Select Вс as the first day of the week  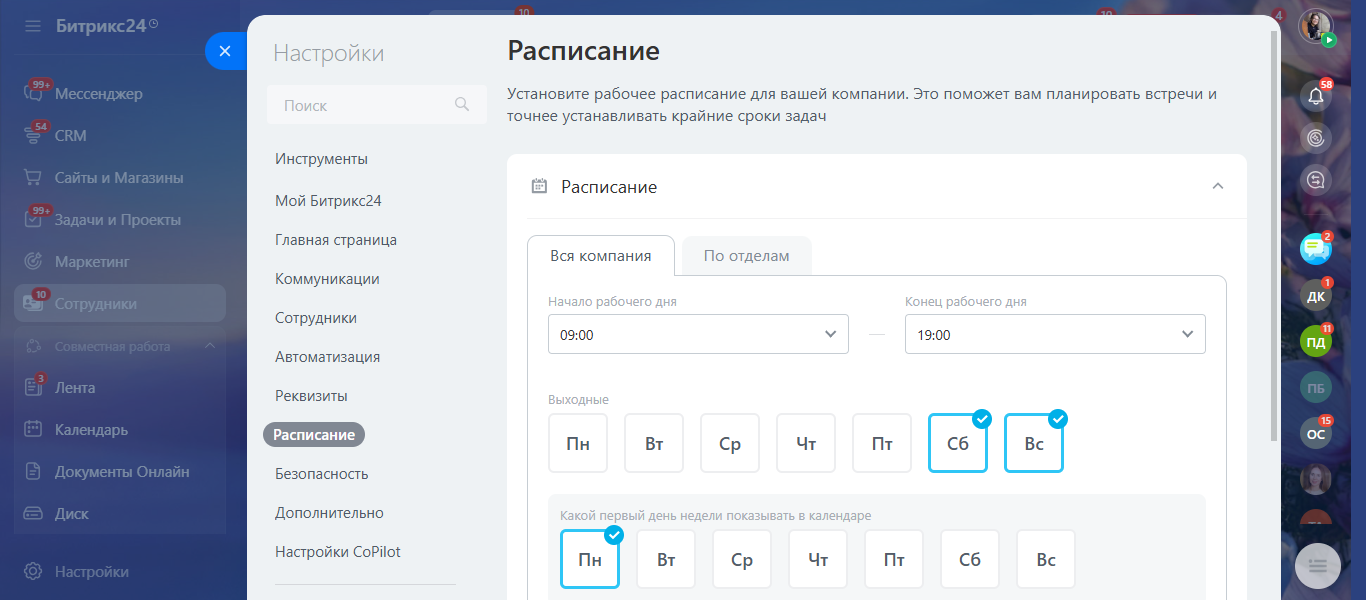(x=1046, y=559)
